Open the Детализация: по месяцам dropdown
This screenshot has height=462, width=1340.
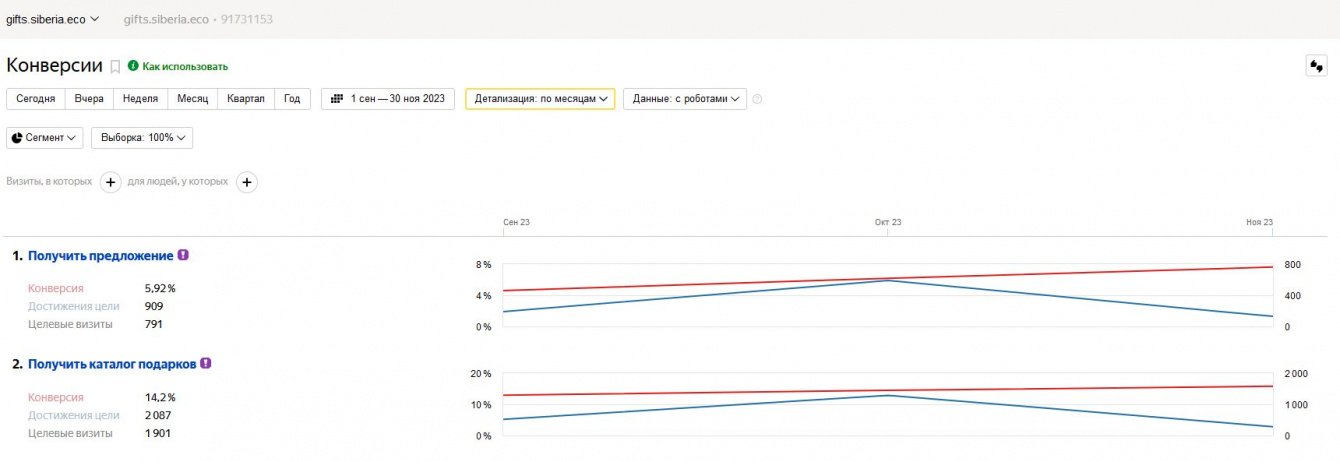click(x=540, y=99)
